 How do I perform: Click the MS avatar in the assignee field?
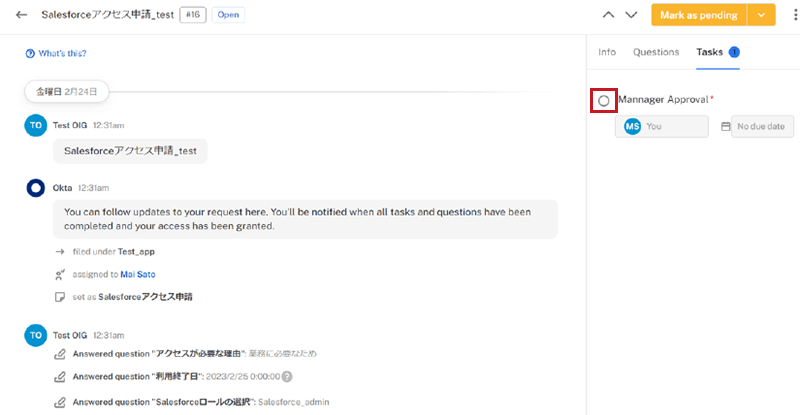(633, 127)
